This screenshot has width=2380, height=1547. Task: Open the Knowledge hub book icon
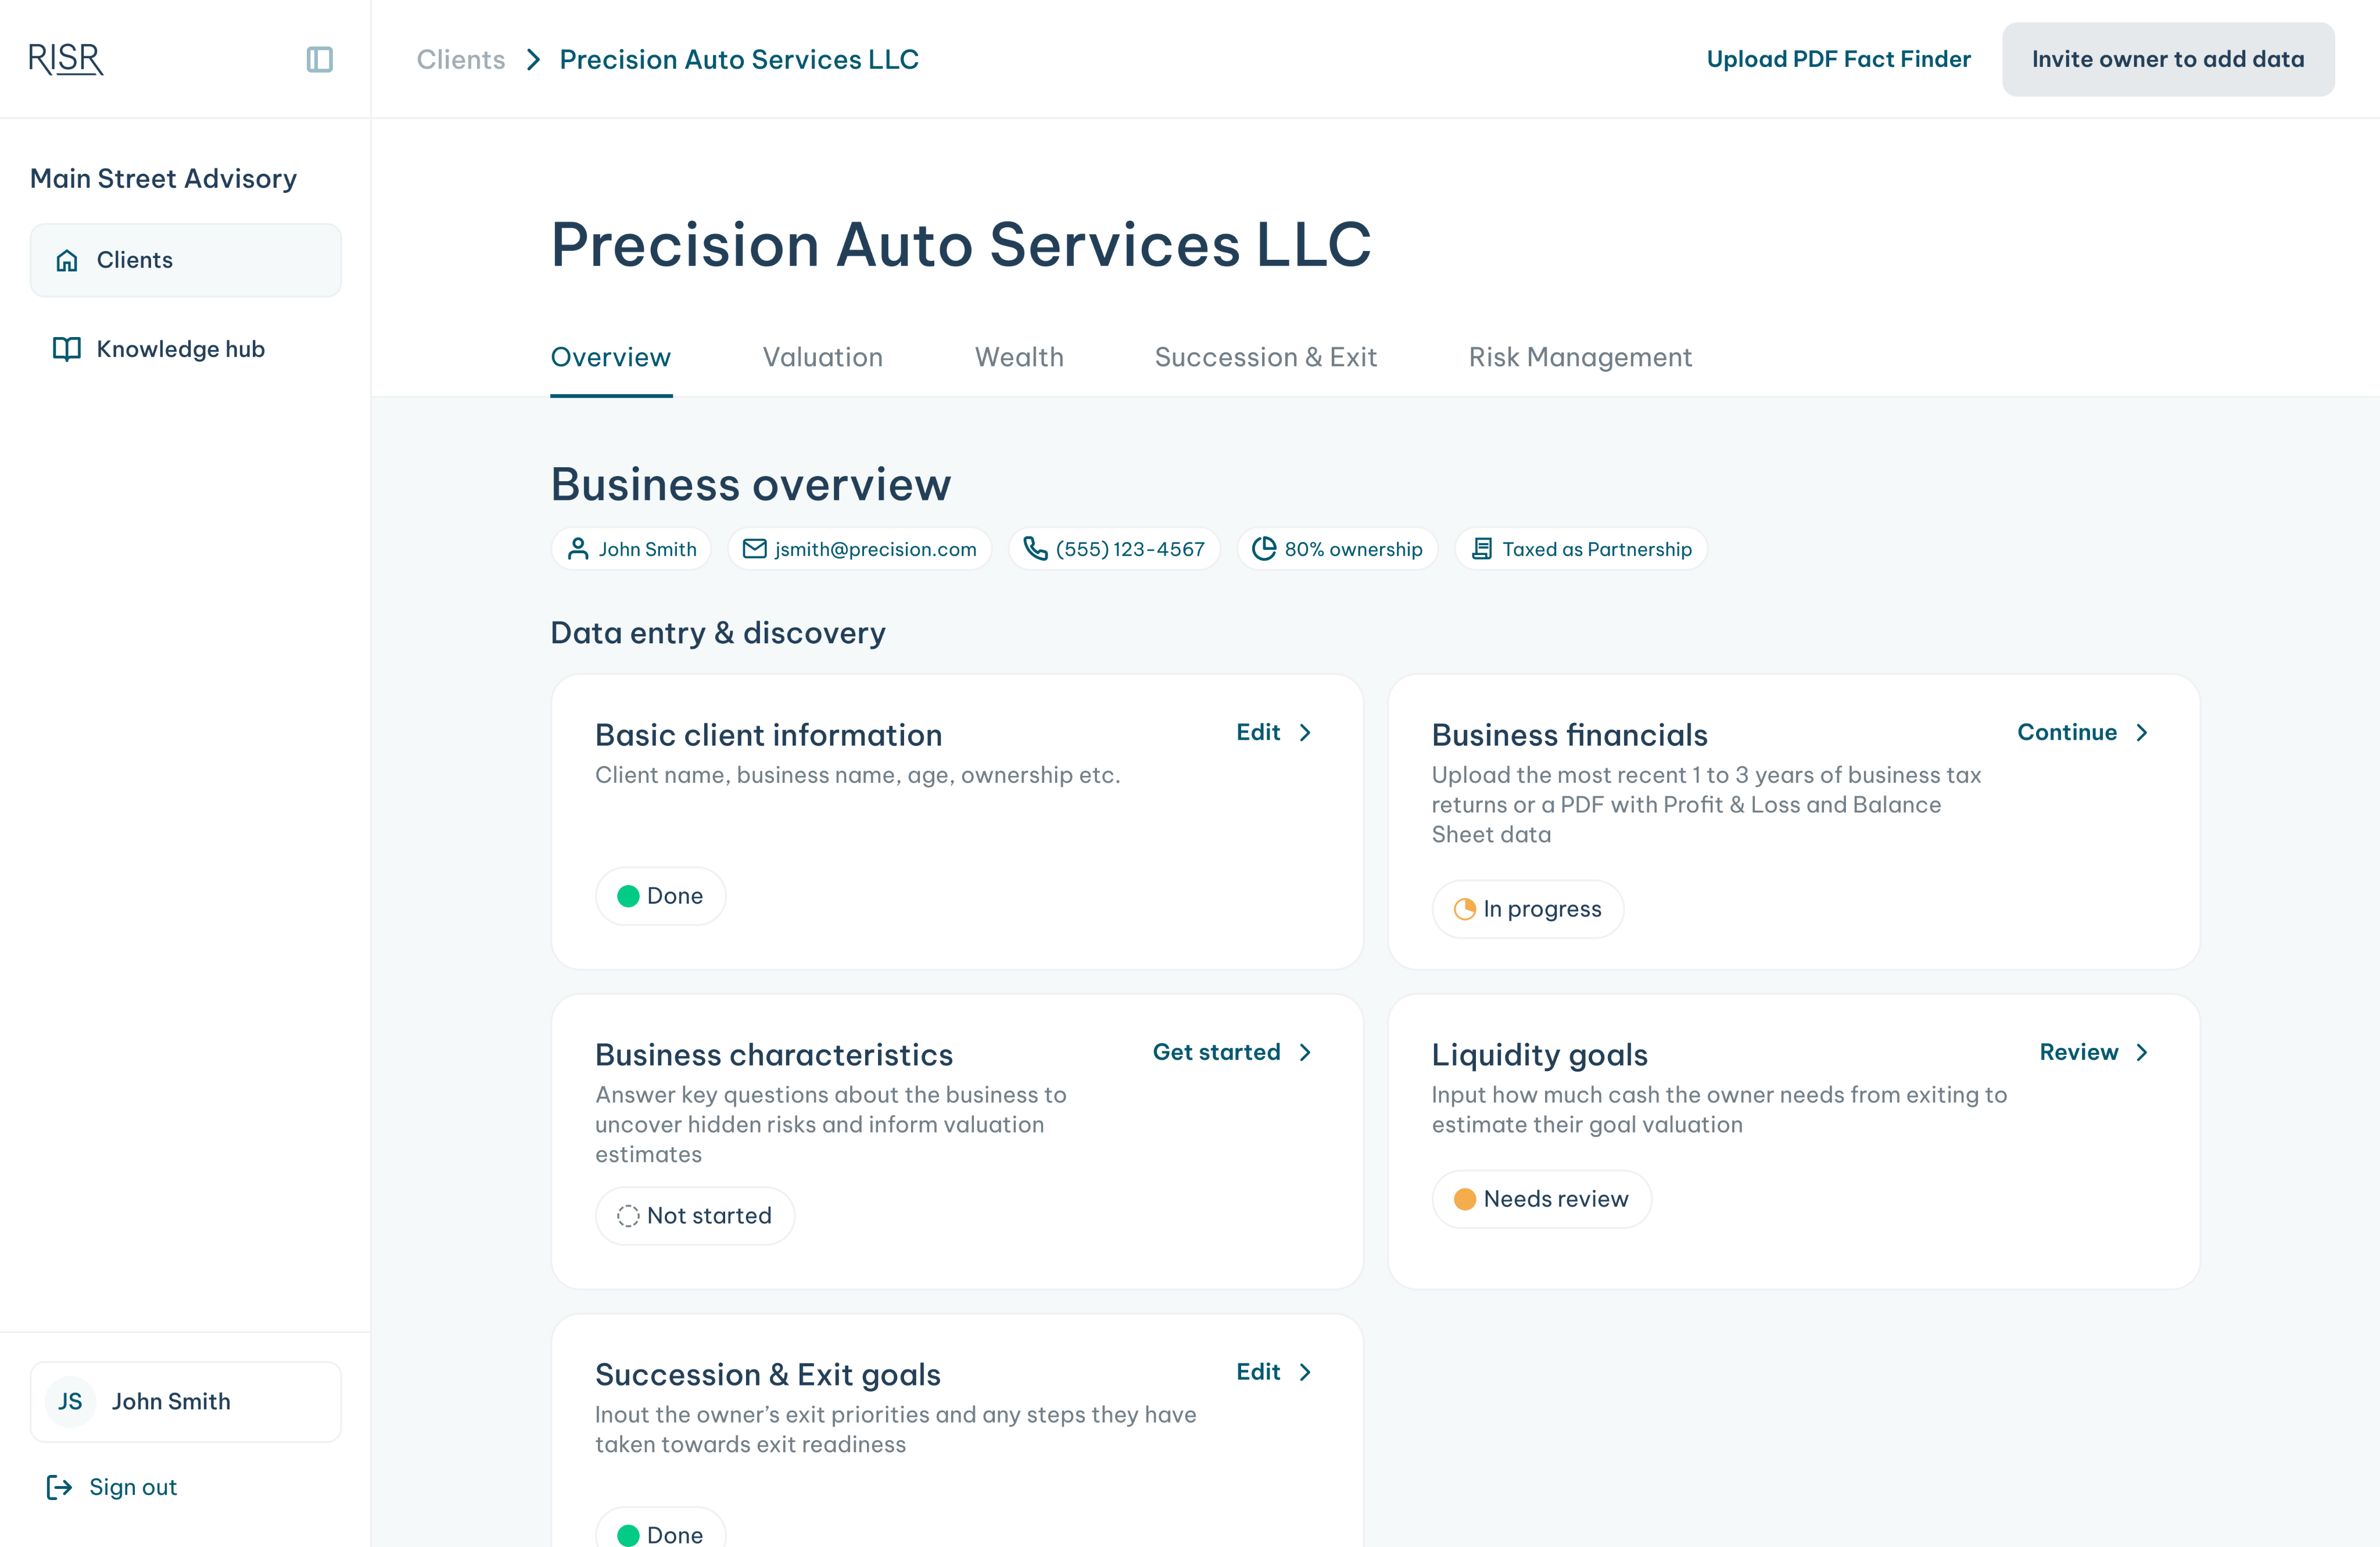tap(67, 349)
